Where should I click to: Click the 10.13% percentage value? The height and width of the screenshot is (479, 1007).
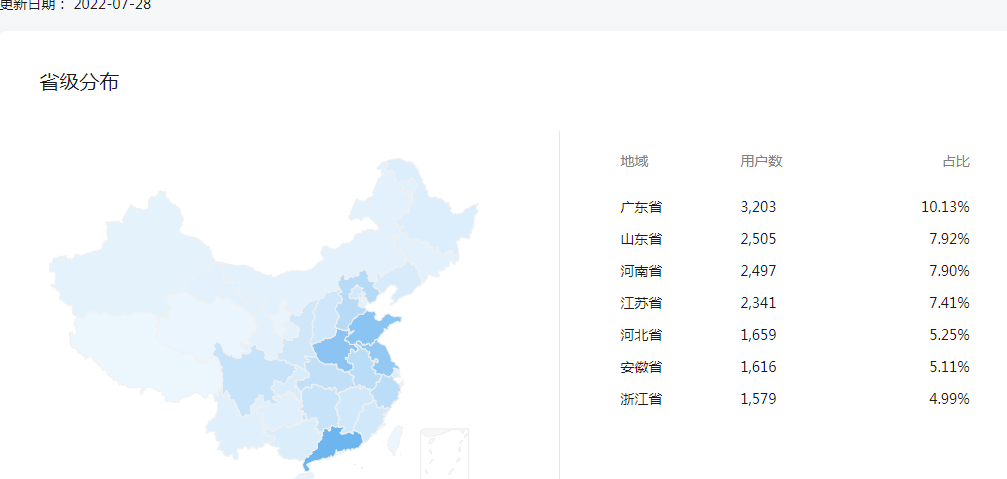945,207
